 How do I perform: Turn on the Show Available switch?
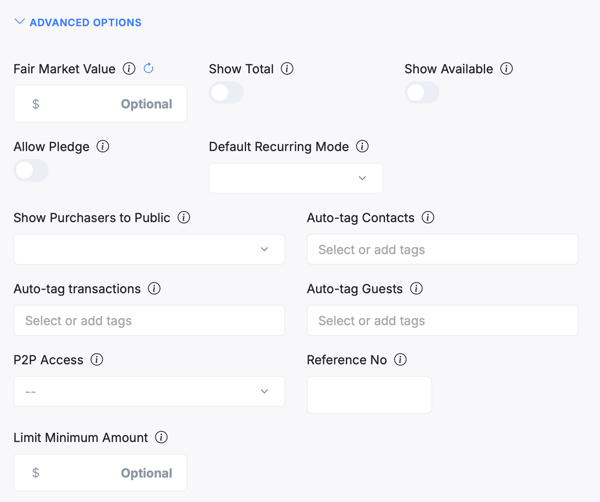422,93
